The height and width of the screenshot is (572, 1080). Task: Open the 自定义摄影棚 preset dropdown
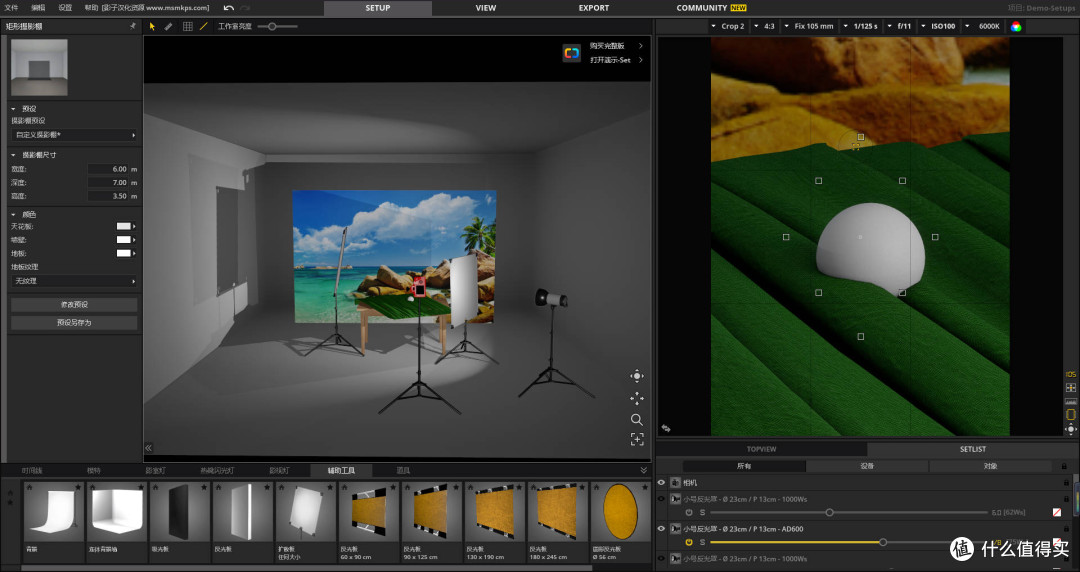tap(74, 135)
